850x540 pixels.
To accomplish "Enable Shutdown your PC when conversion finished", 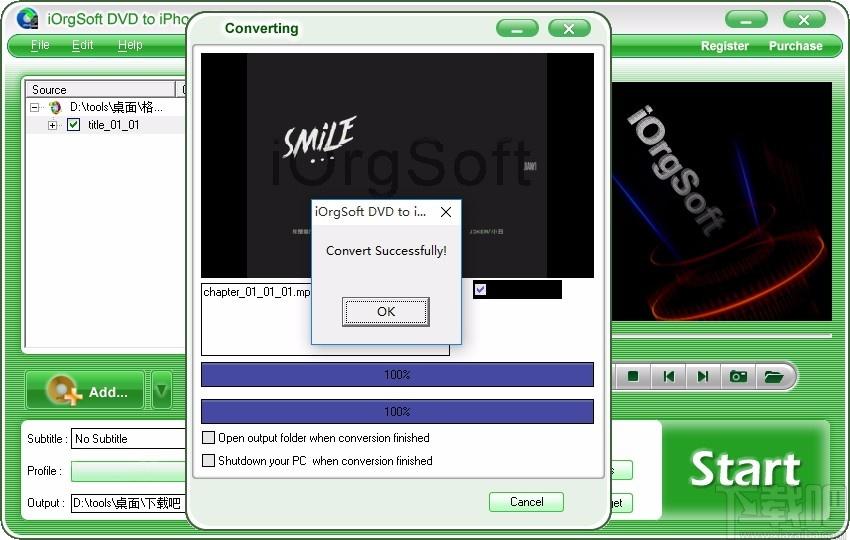I will point(208,460).
